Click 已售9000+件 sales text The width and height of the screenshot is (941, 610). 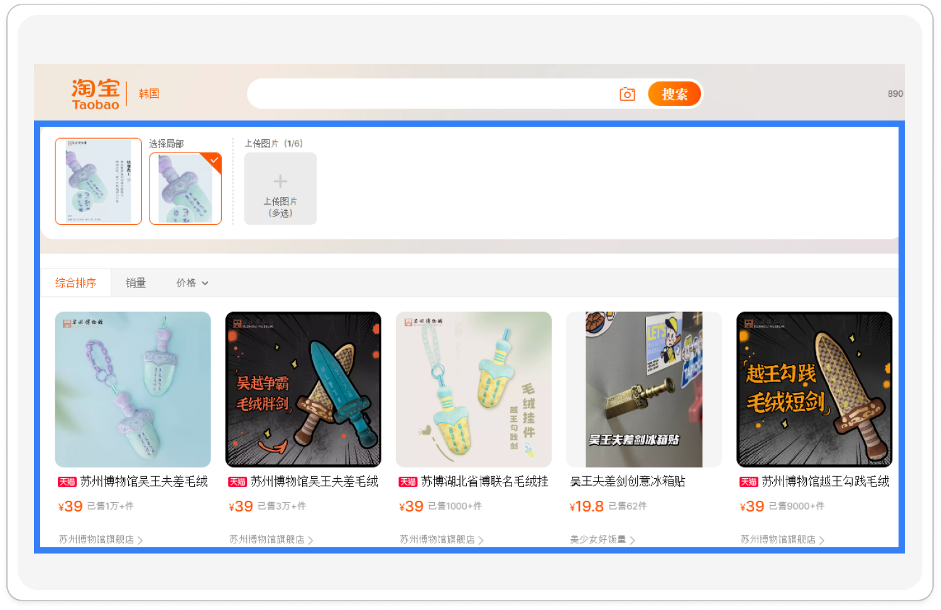(796, 506)
